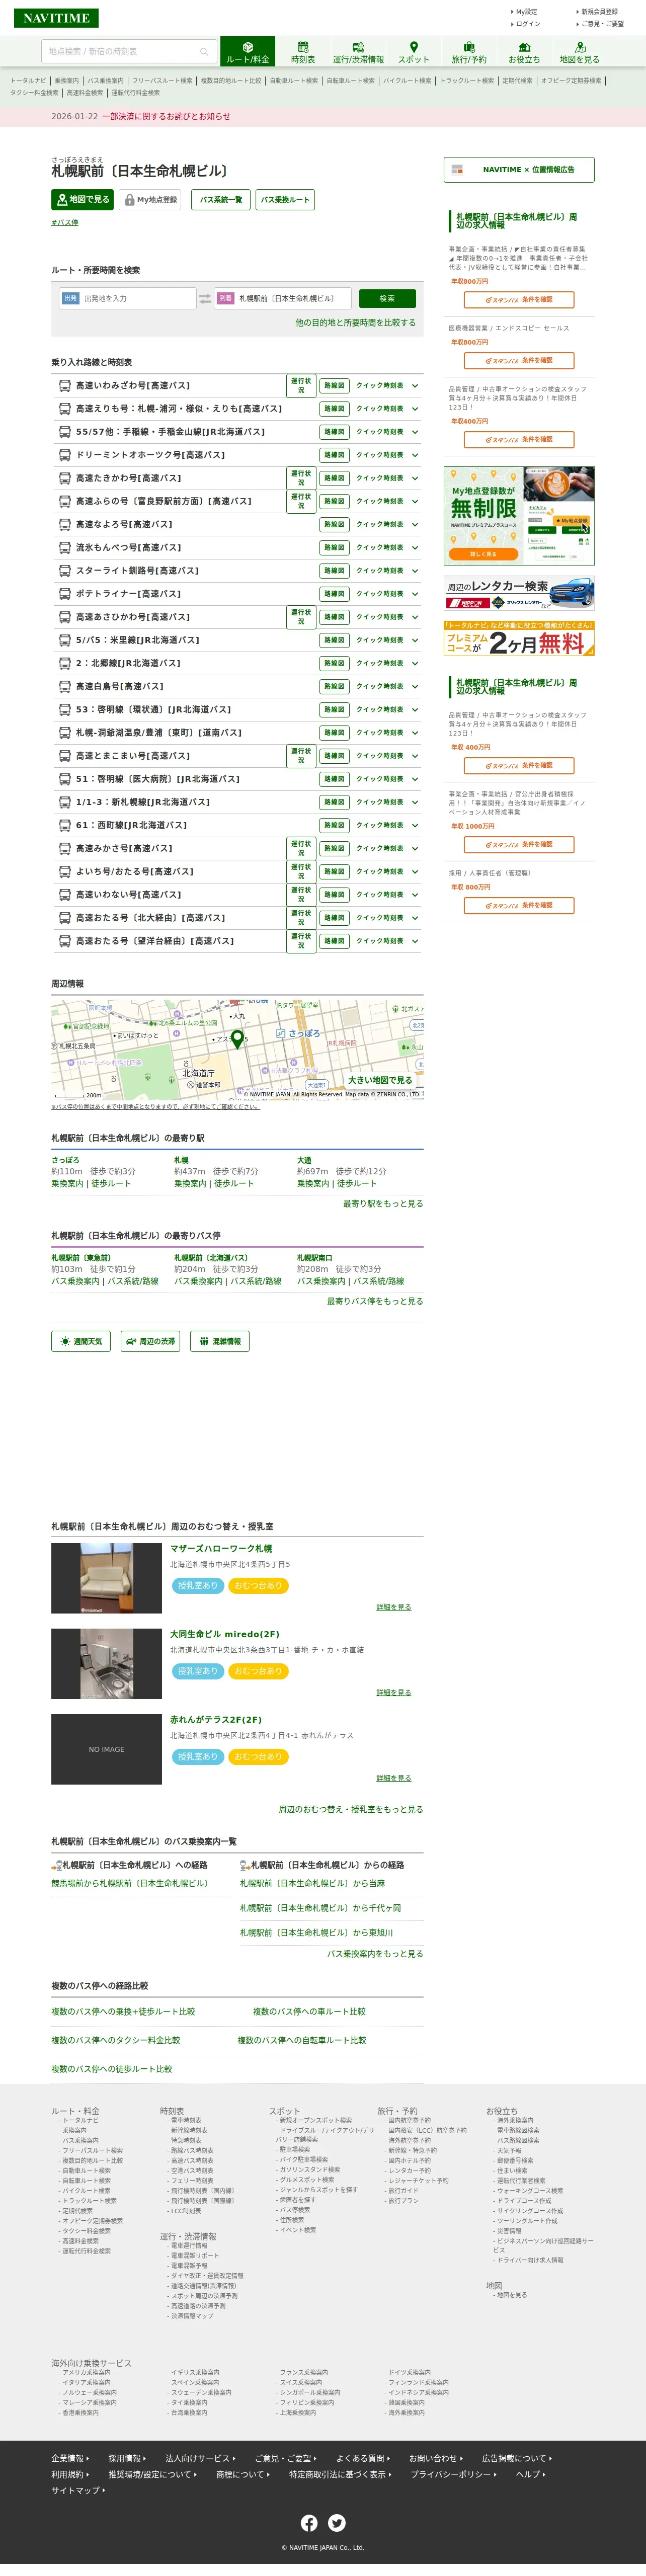Switch to the 時刻表 tab
Screen dimensions: 646x2576
click(x=303, y=52)
